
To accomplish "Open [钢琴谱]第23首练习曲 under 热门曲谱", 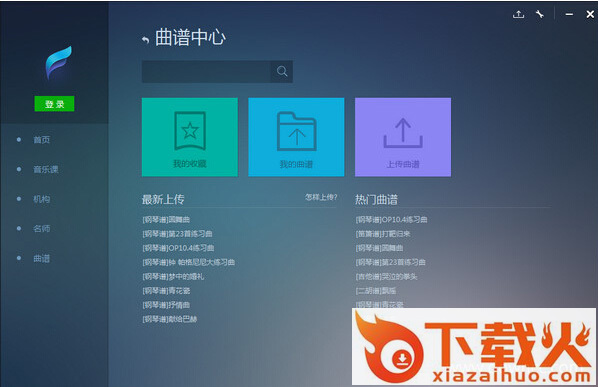I will click(x=391, y=262).
